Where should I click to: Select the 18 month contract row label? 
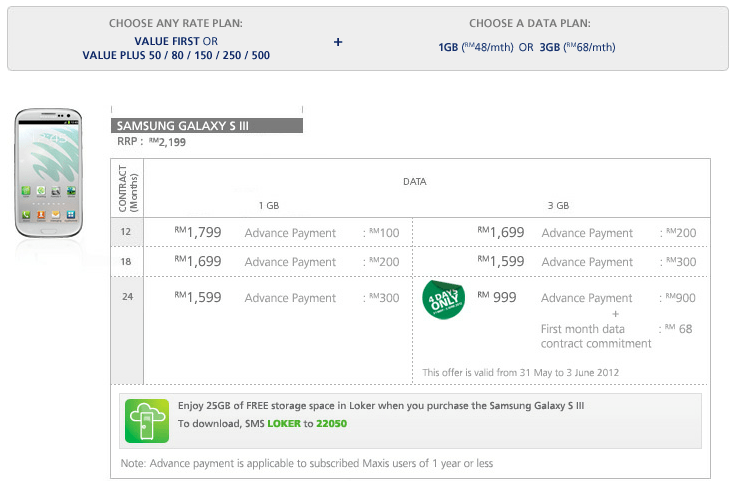126,261
